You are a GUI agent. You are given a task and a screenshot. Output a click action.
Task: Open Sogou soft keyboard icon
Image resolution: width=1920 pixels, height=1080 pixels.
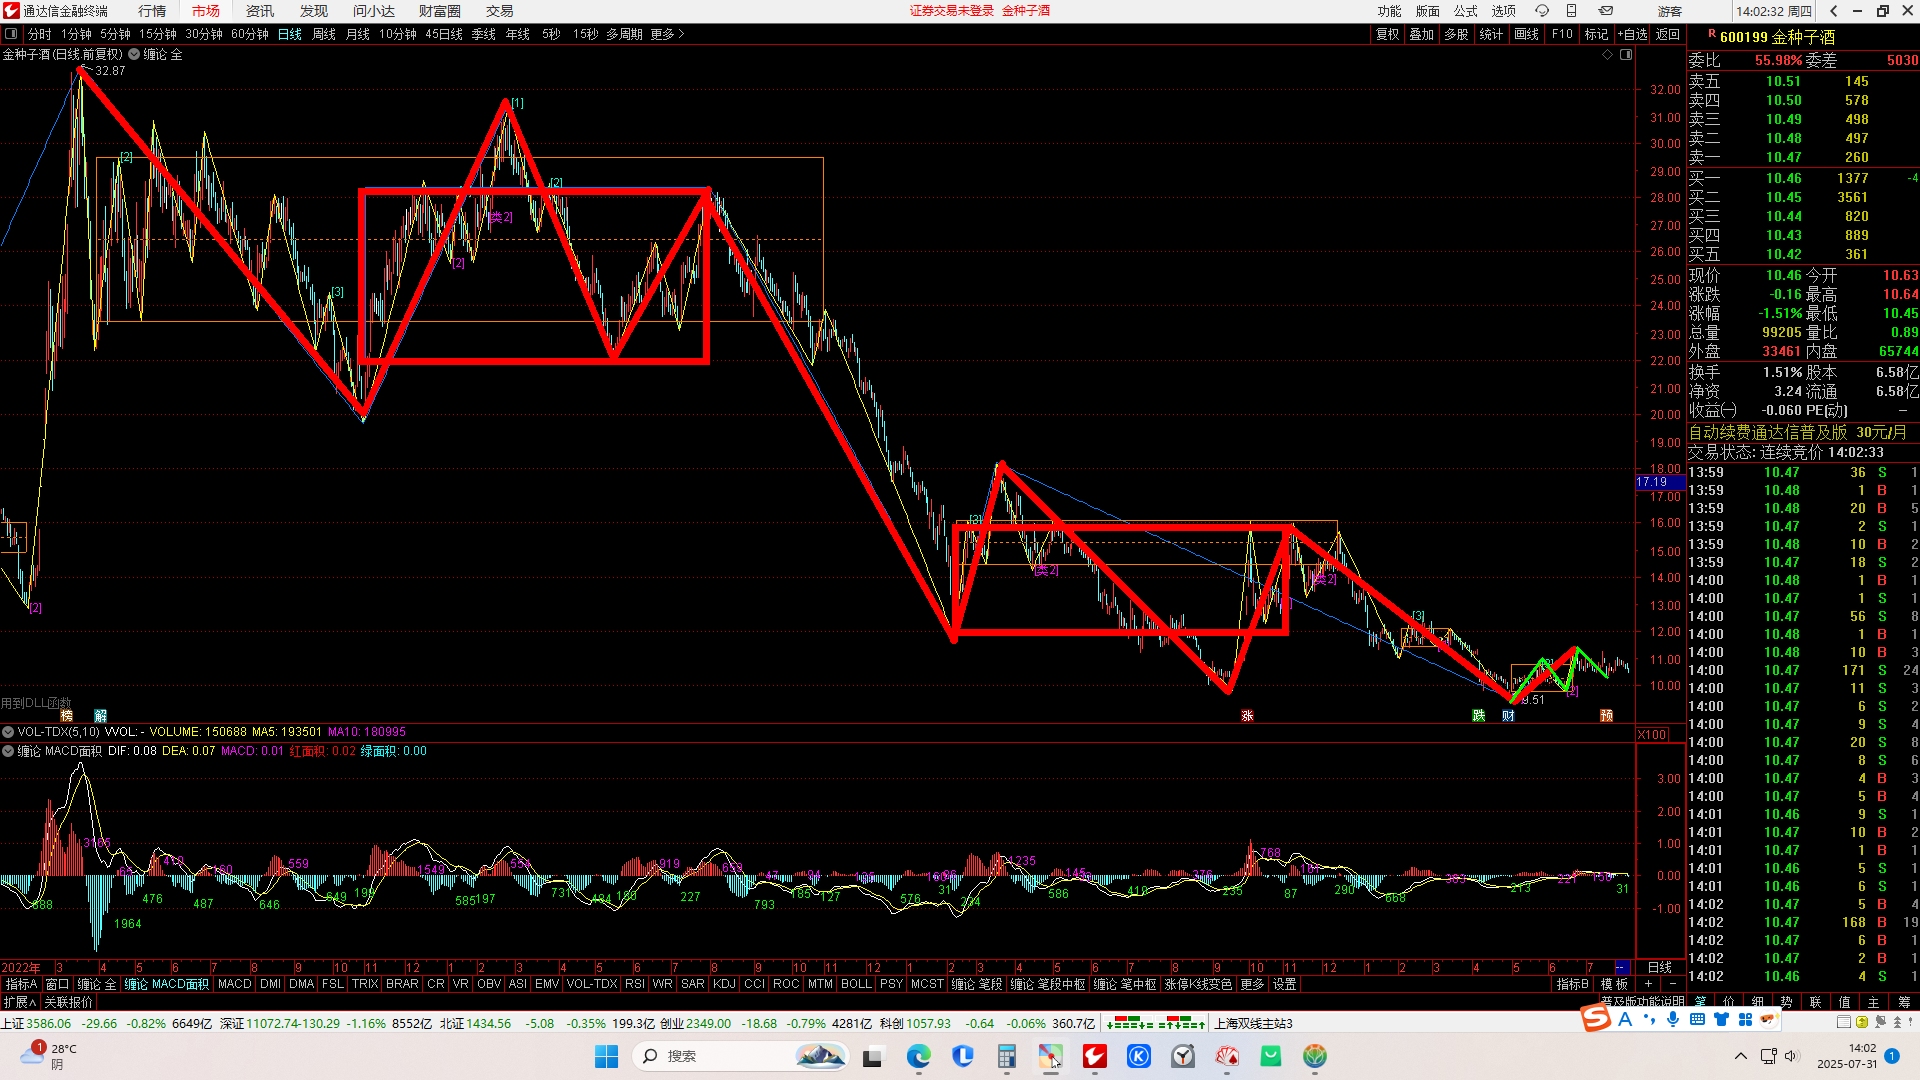click(x=1697, y=1019)
